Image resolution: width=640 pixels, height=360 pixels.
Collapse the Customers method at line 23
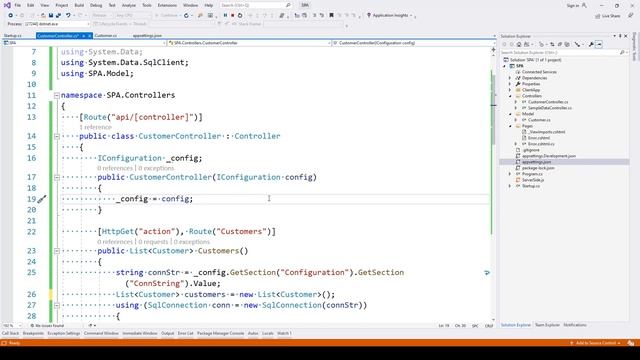[57, 251]
